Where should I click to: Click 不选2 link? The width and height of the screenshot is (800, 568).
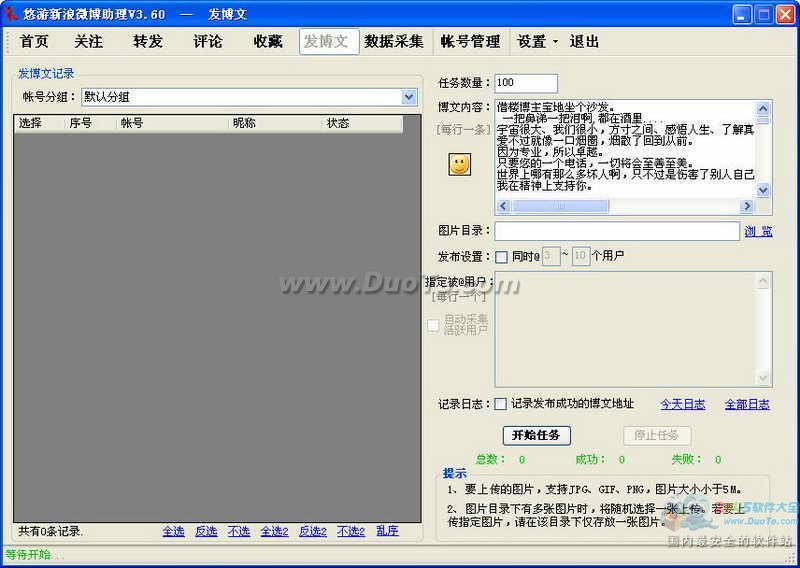click(351, 531)
